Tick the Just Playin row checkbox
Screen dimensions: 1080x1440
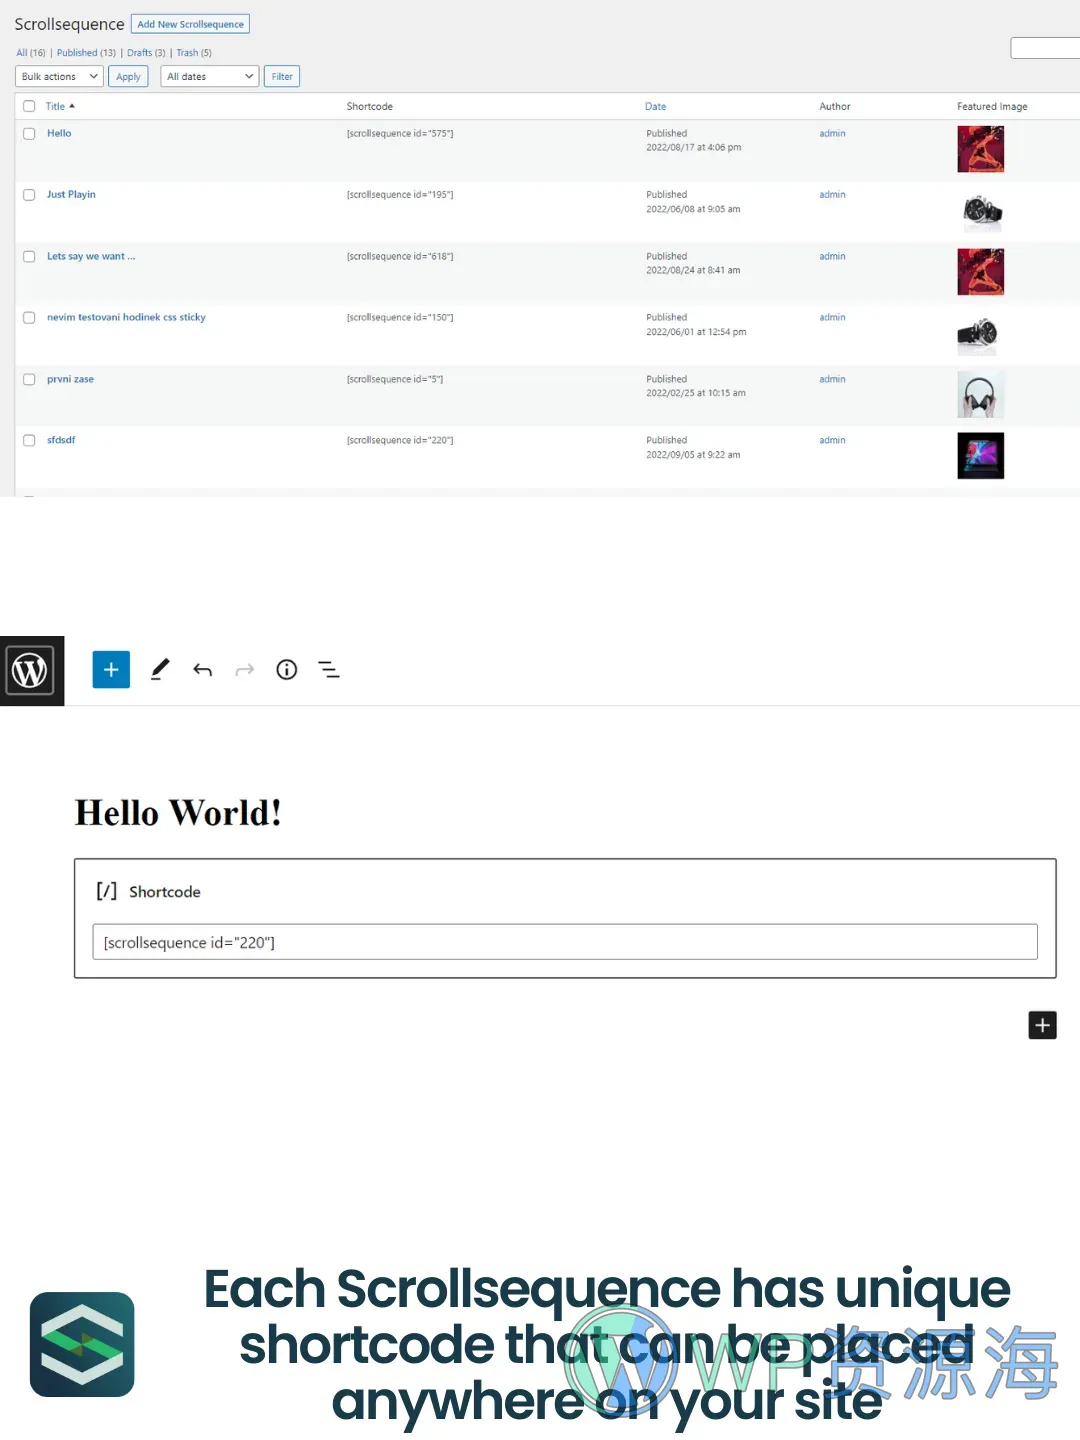click(x=29, y=195)
